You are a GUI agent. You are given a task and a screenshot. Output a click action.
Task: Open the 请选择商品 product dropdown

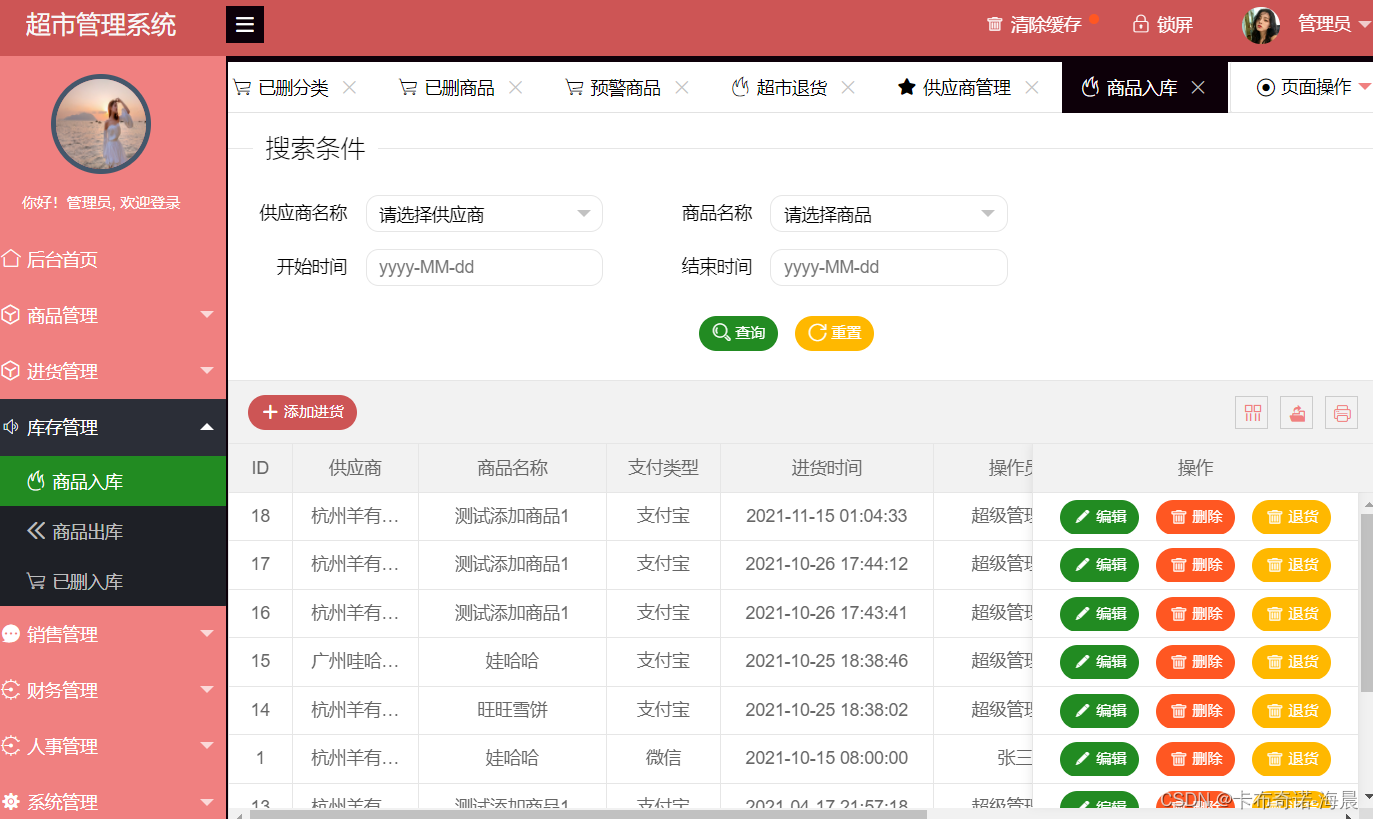[x=888, y=214]
